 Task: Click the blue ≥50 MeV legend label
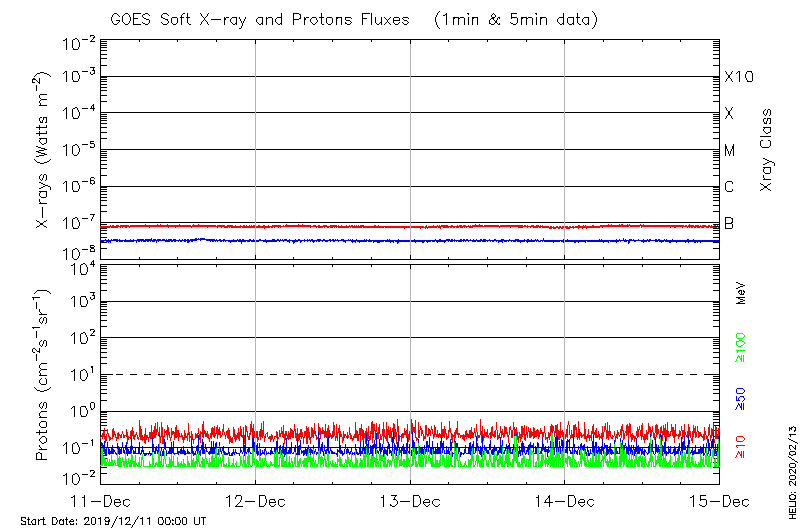741,399
